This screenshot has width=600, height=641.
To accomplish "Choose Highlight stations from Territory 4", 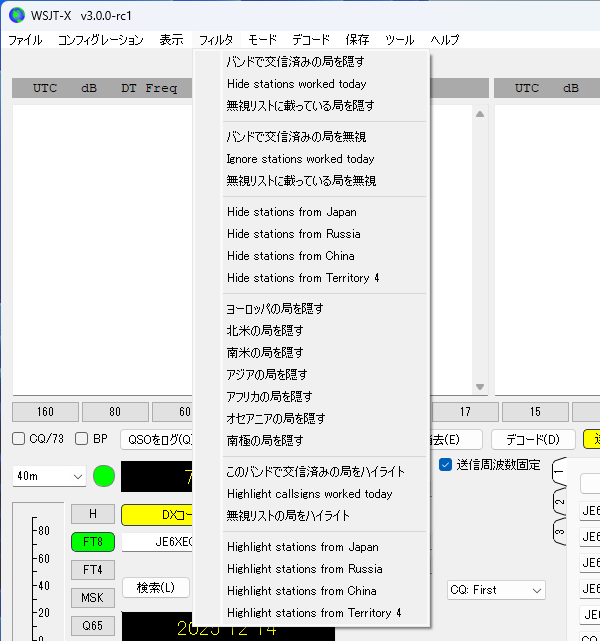I will click(x=312, y=614).
